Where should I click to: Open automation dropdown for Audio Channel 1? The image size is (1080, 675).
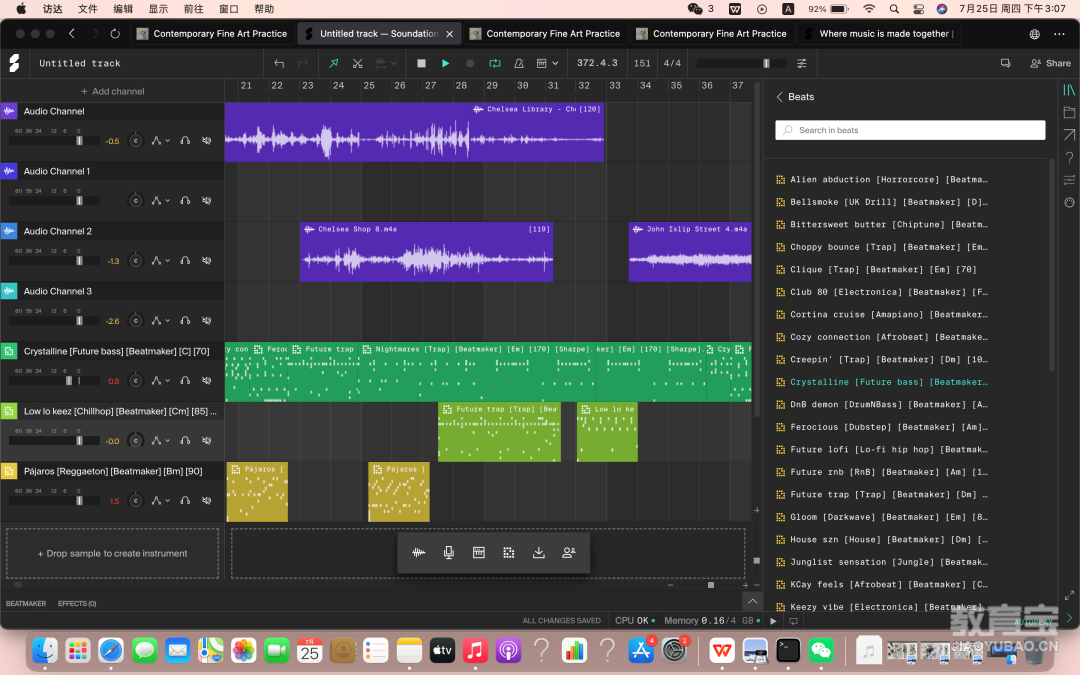(160, 200)
